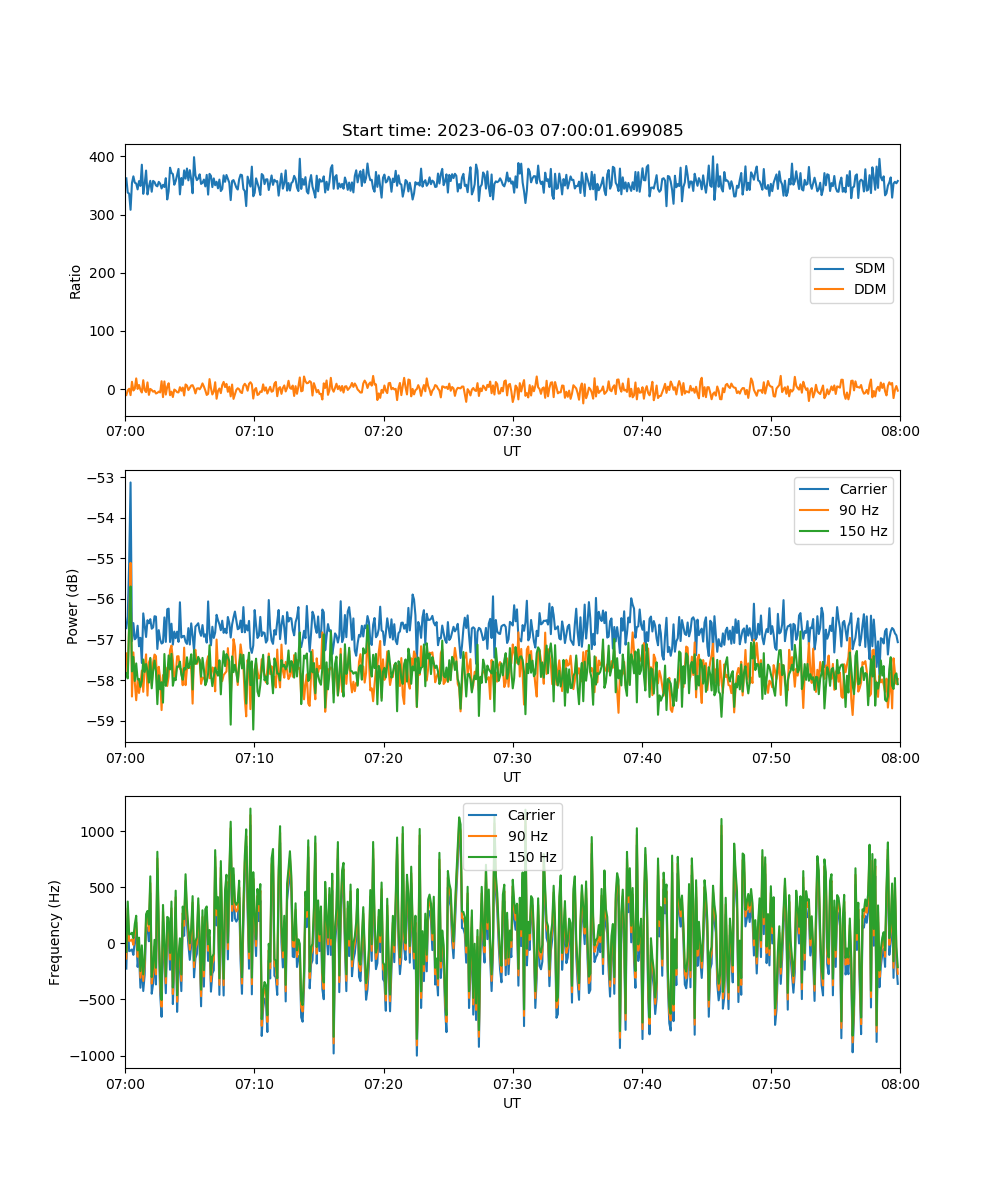This screenshot has width=1000, height=1200.
Task: Click the "Start time: 2023-06-03 07:00:01.699085" title
Action: [x=512, y=131]
